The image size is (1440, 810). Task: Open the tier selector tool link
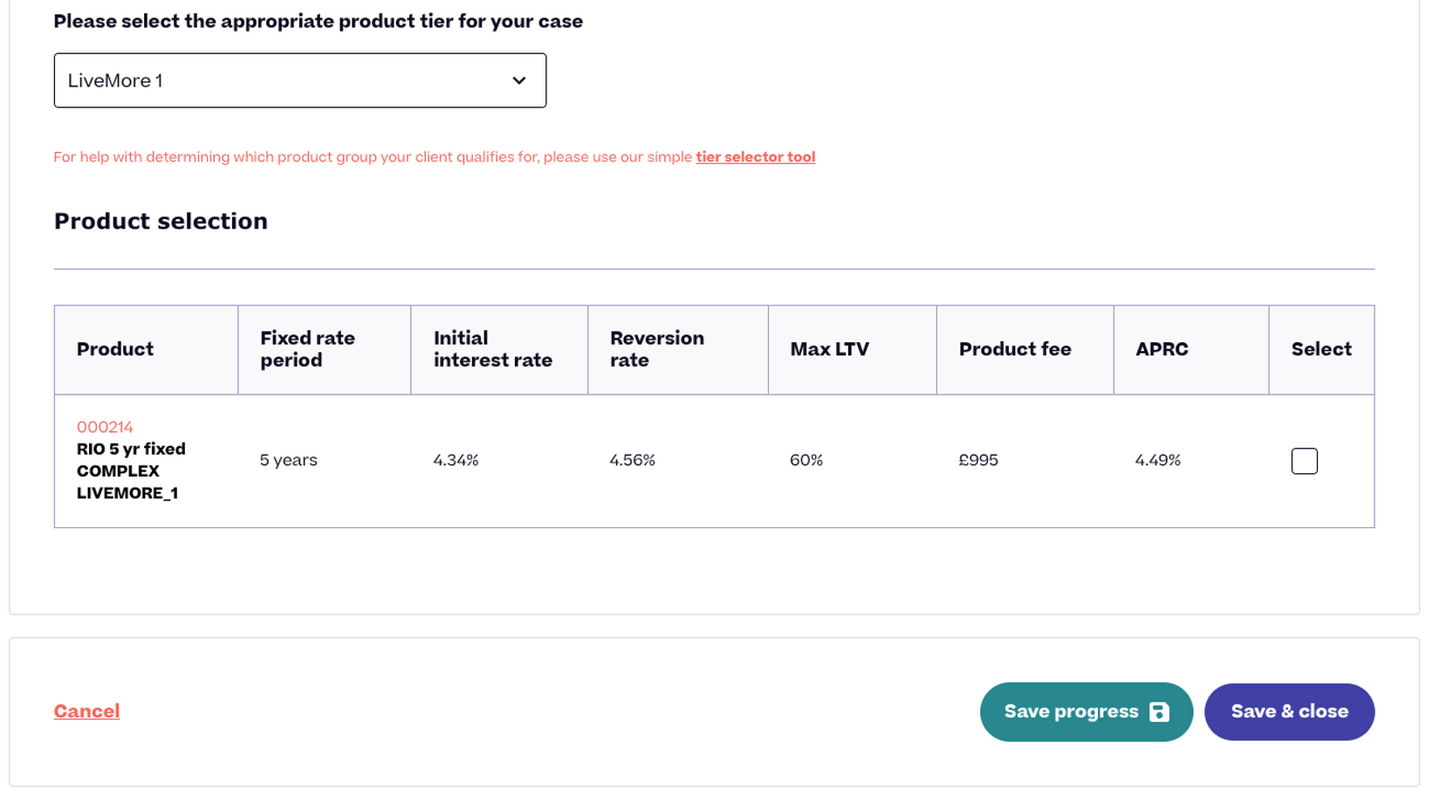[x=755, y=157]
